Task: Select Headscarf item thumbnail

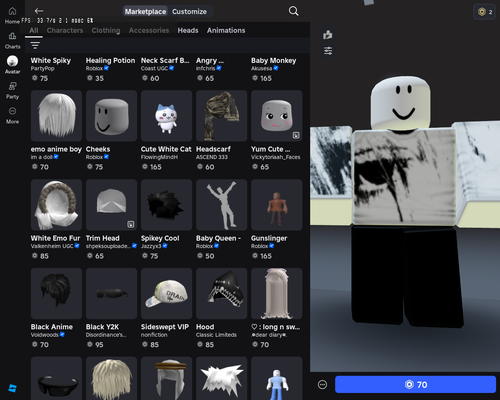Action: point(222,116)
